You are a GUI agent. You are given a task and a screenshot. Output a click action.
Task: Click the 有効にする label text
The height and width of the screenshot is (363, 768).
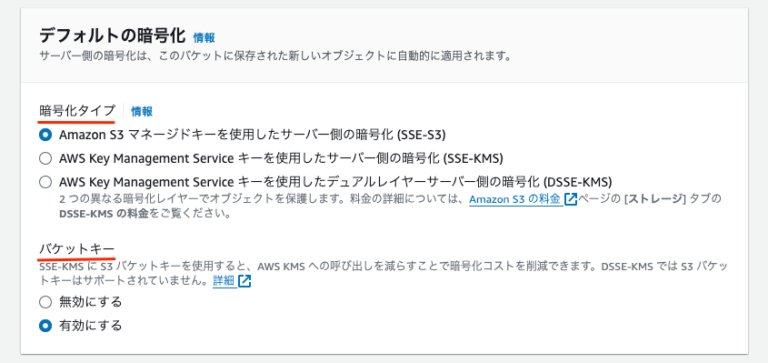pos(90,326)
